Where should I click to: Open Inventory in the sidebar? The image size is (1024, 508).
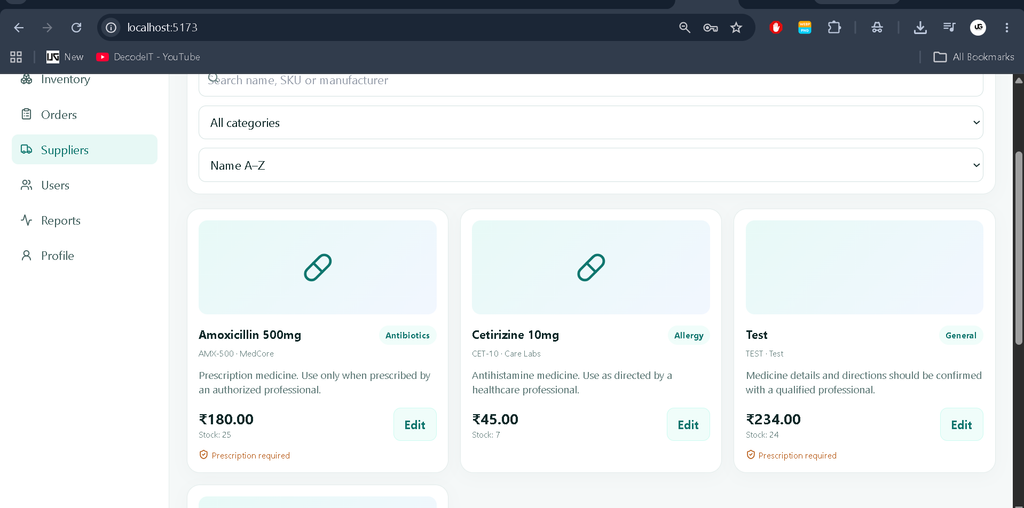[x=84, y=80]
